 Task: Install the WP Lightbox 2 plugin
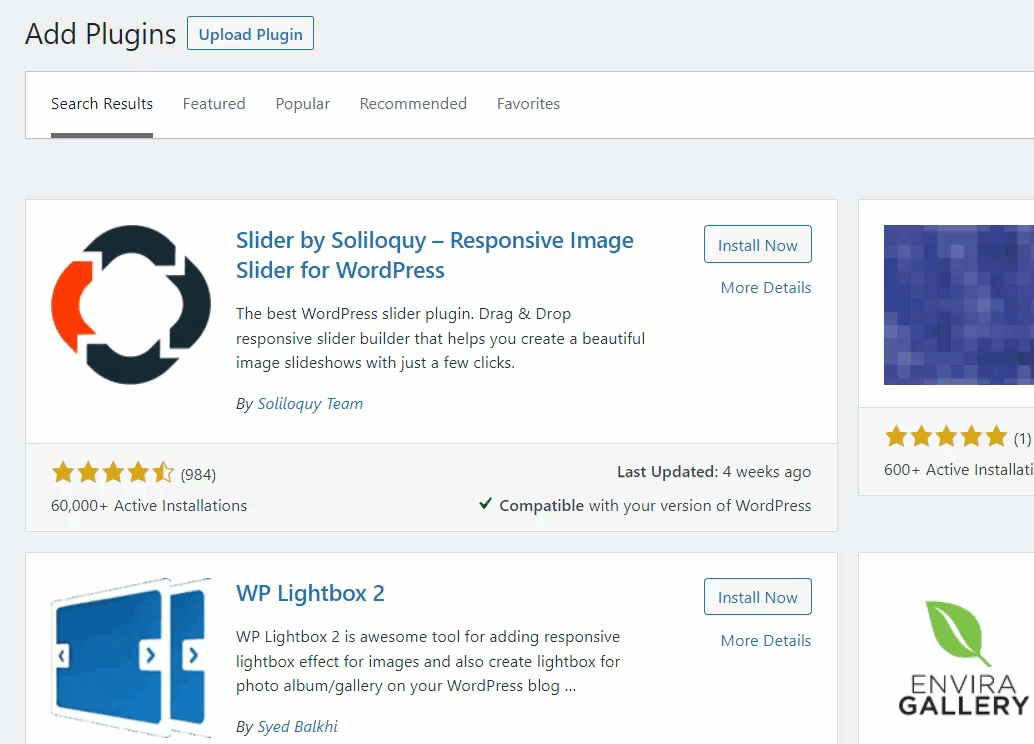click(758, 597)
